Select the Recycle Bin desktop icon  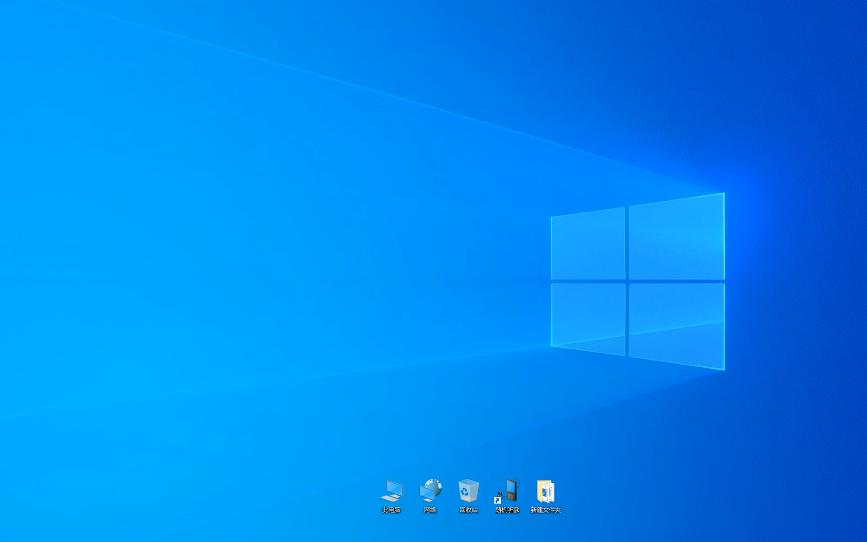pos(468,491)
